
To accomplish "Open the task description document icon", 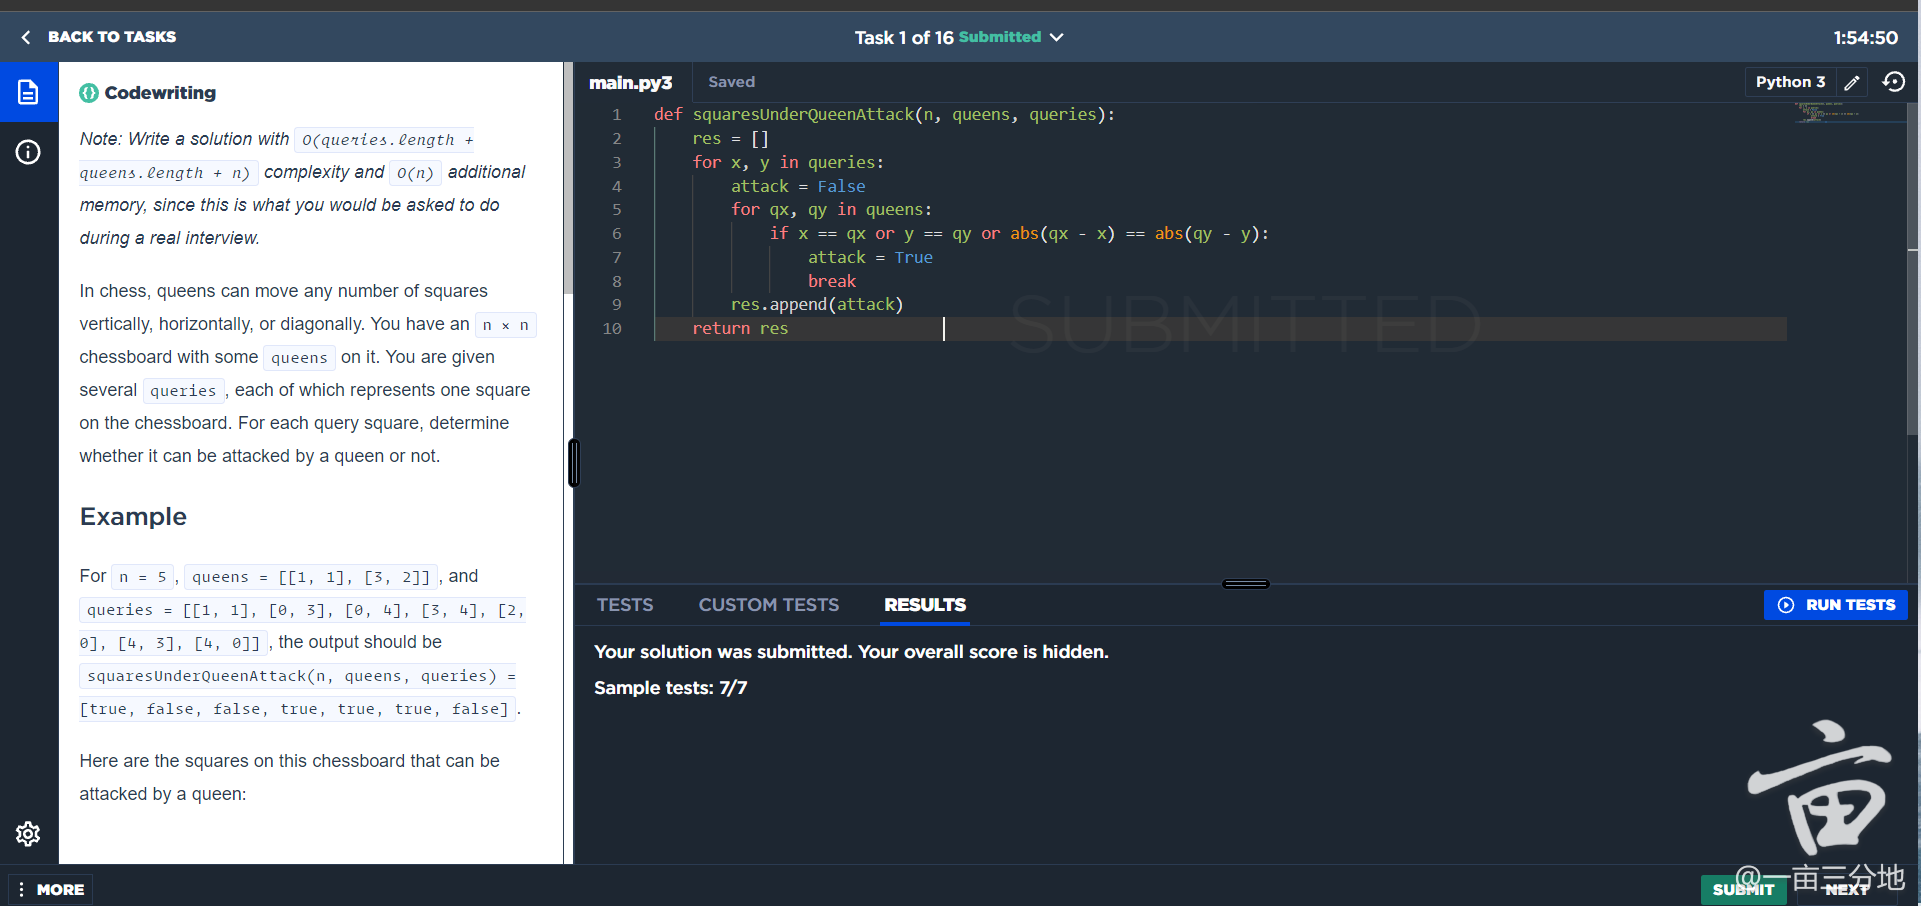I will pyautogui.click(x=28, y=92).
